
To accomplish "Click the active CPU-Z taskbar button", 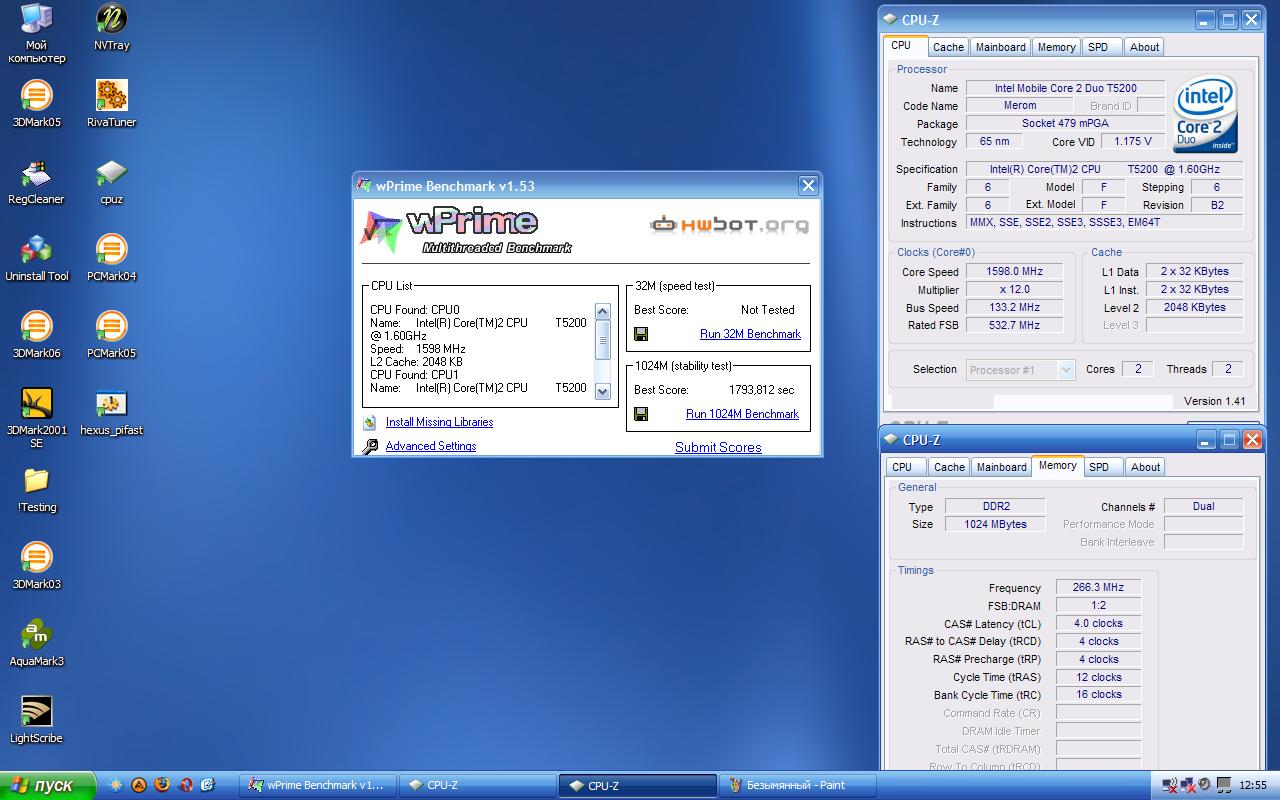I will coord(638,785).
